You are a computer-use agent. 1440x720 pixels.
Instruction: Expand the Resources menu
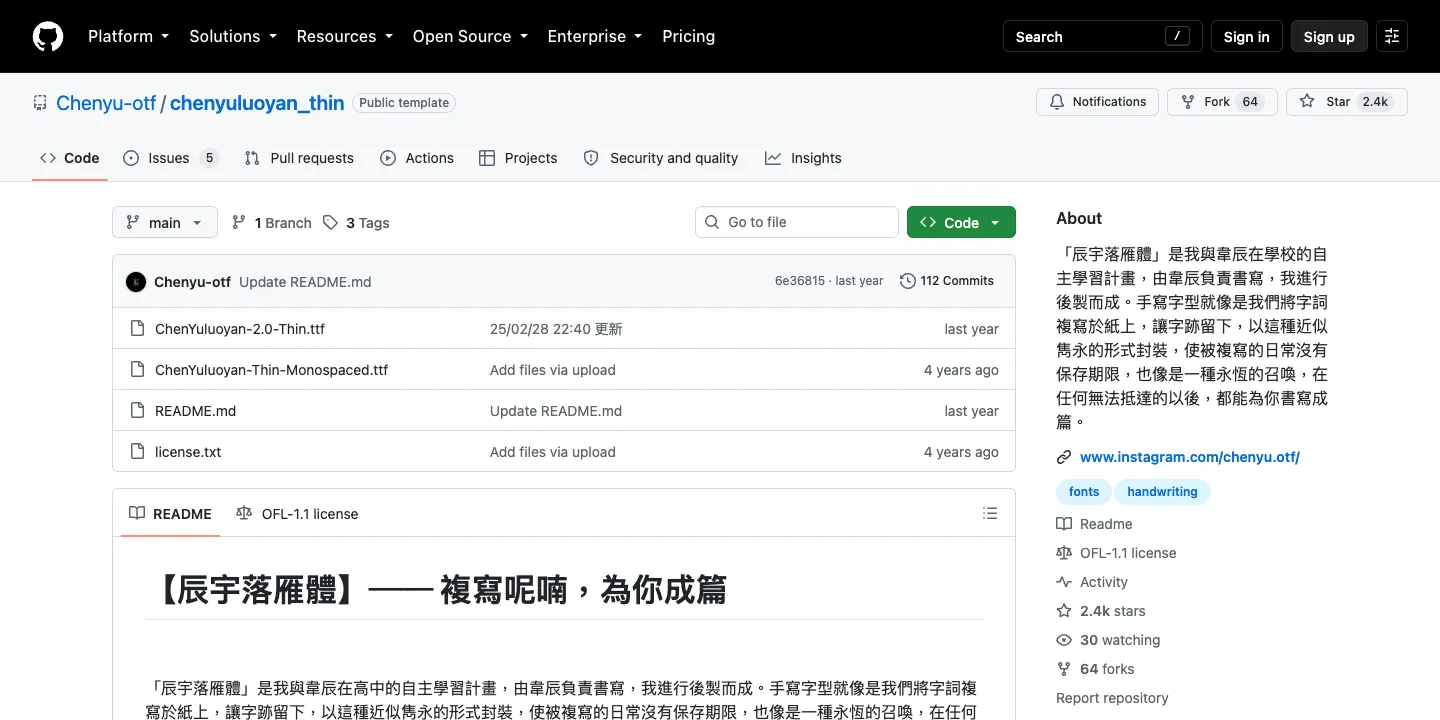click(346, 36)
